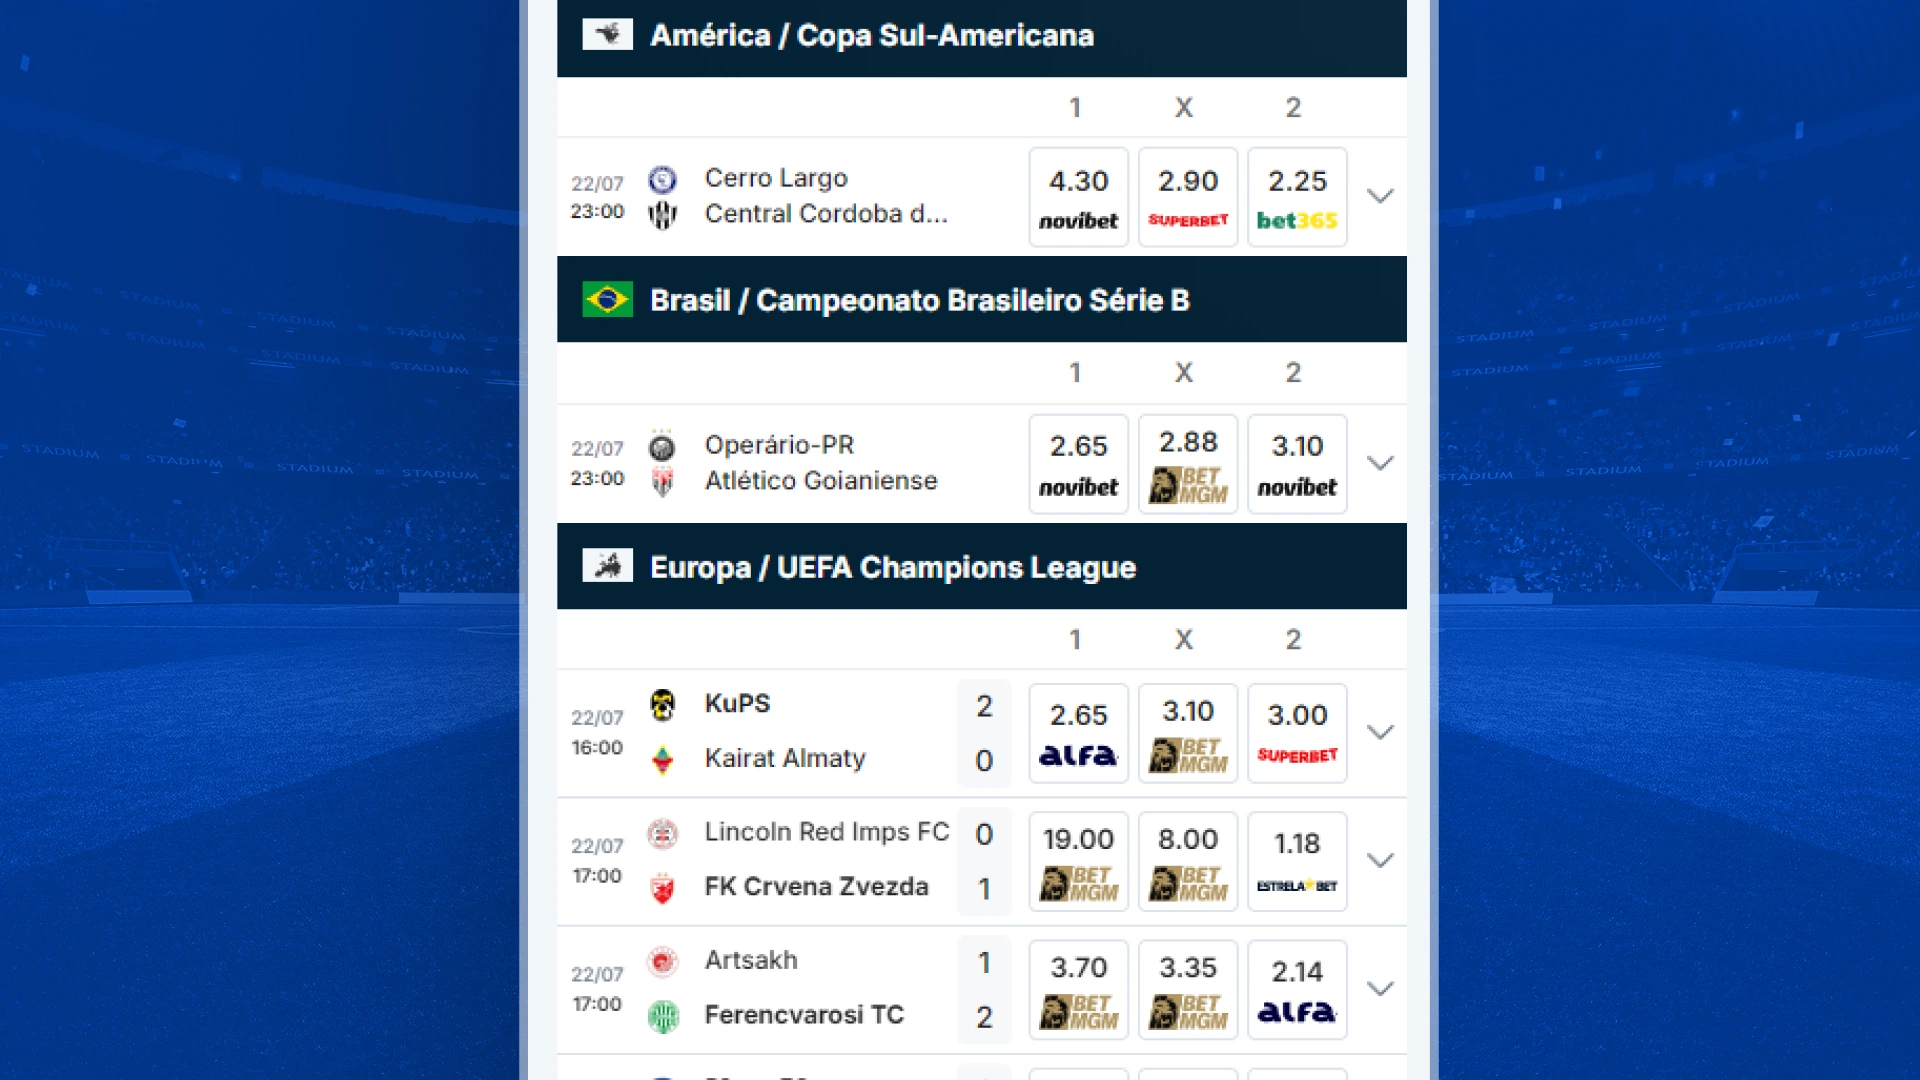Click the Kairat Almaty crest icon
The height and width of the screenshot is (1080, 1920).
point(662,760)
